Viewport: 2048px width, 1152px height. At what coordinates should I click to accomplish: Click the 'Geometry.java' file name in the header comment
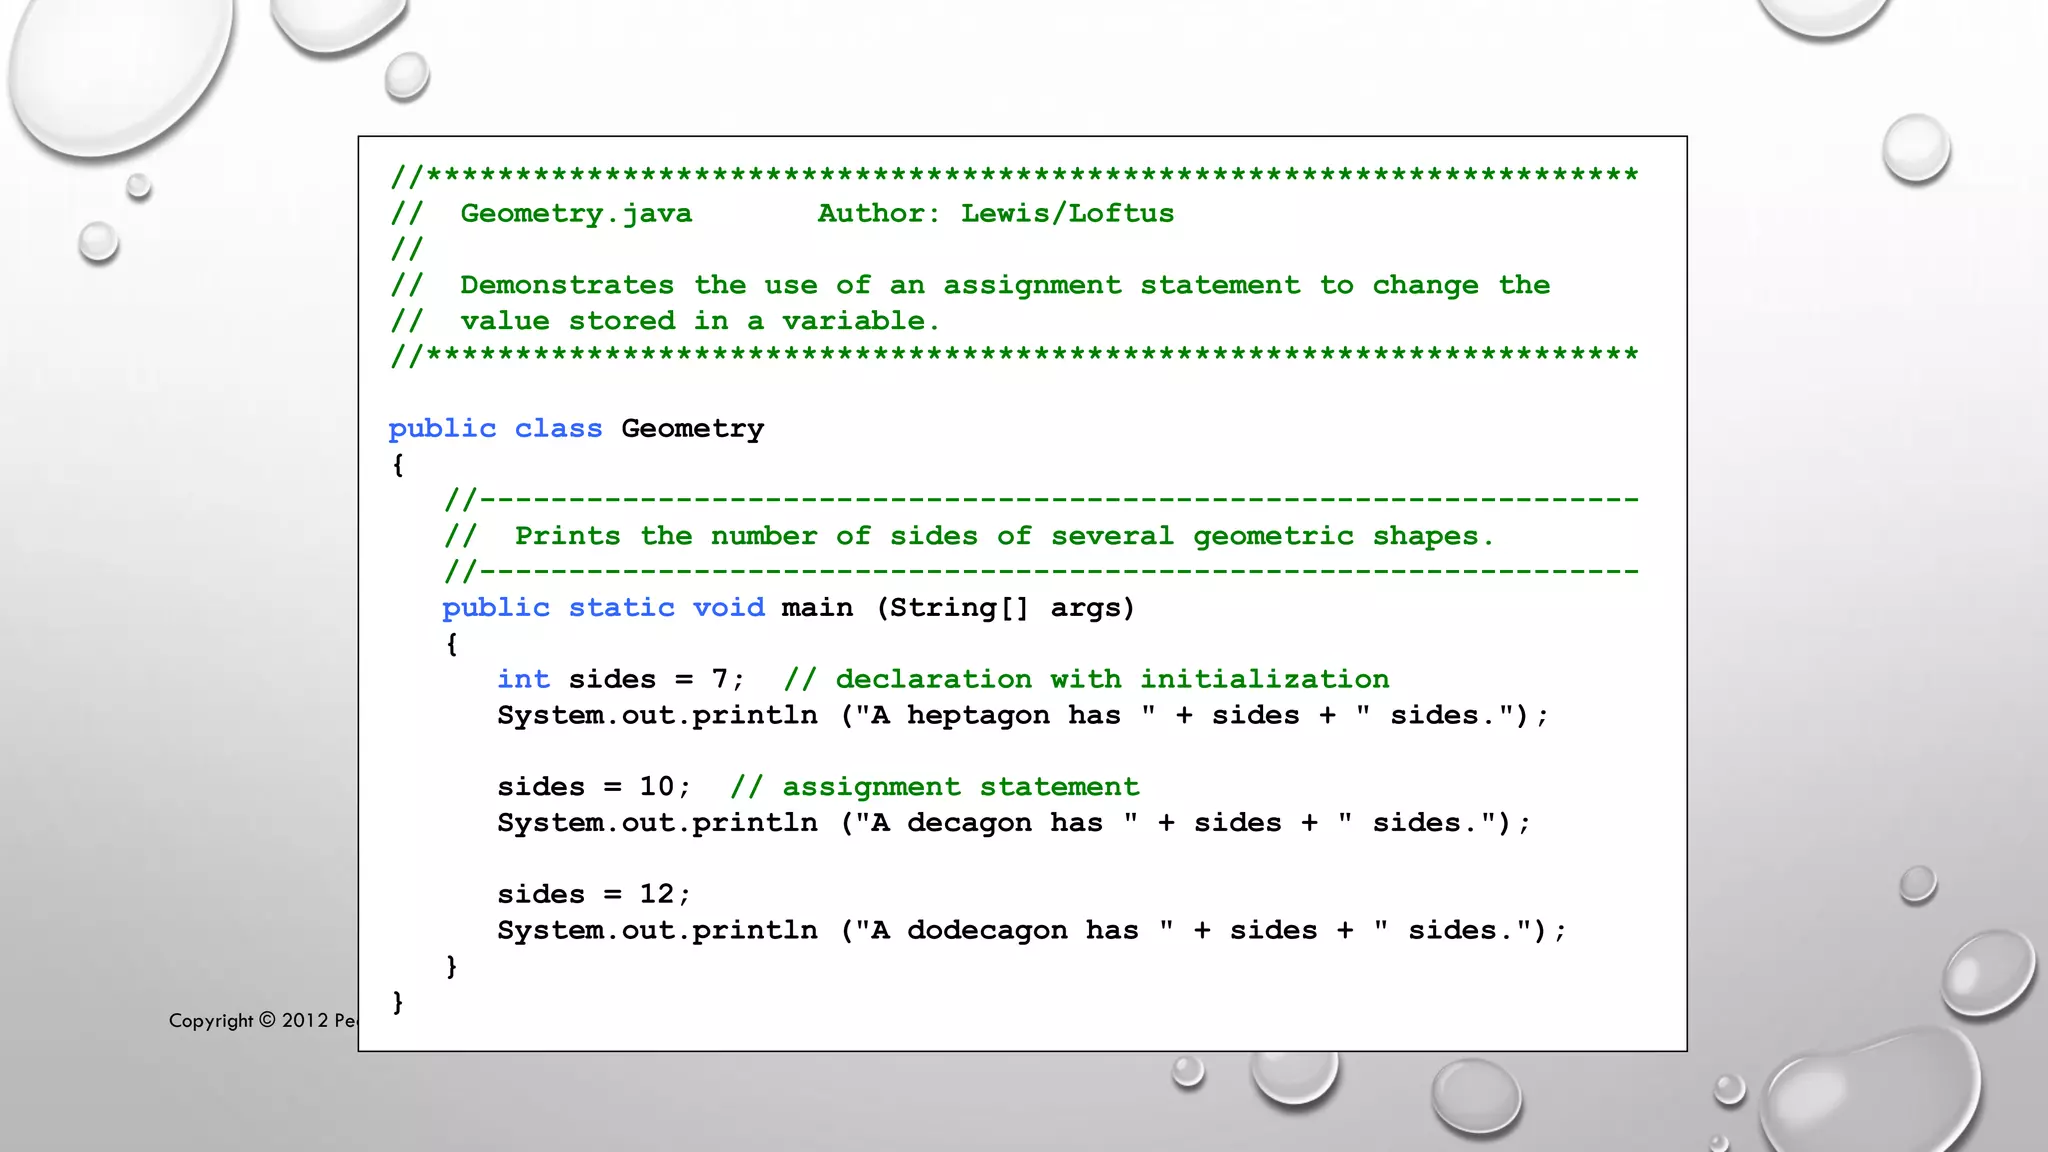pos(576,214)
